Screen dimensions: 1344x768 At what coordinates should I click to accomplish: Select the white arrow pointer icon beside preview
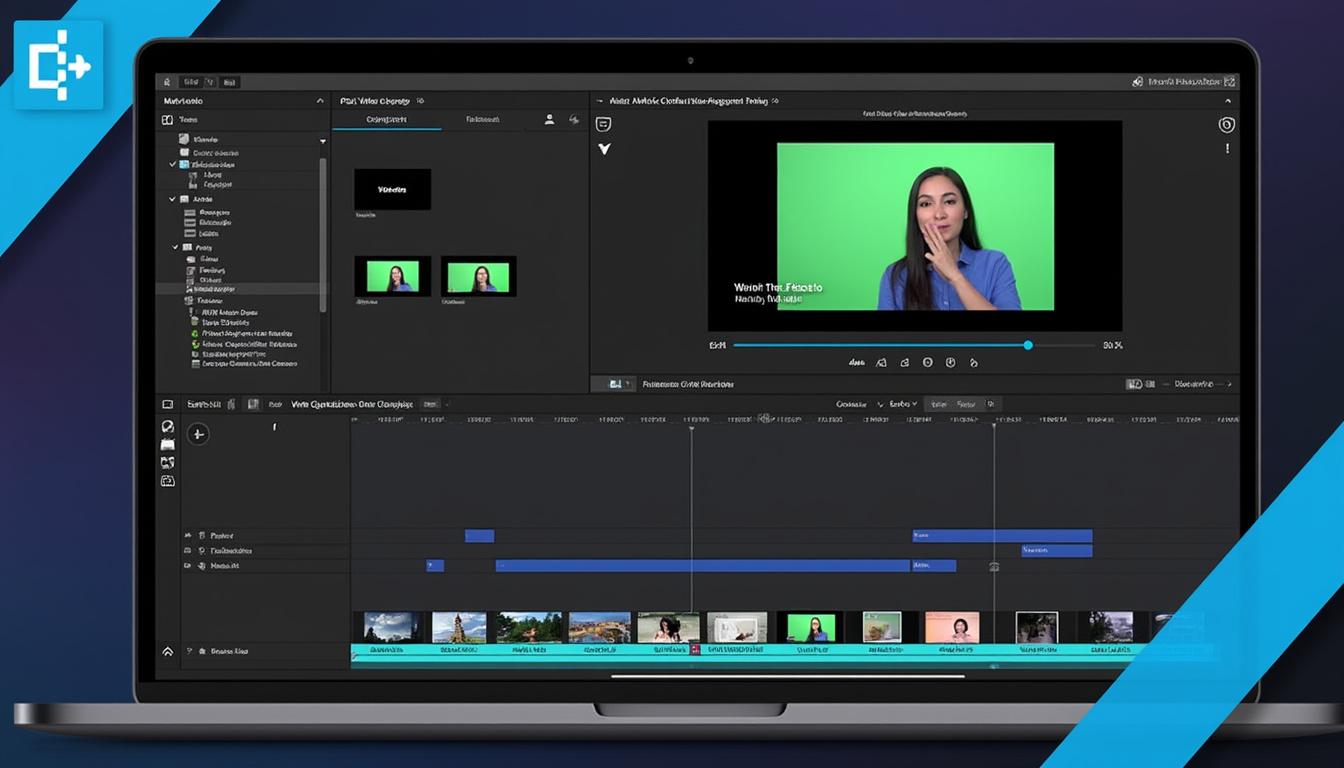(604, 149)
